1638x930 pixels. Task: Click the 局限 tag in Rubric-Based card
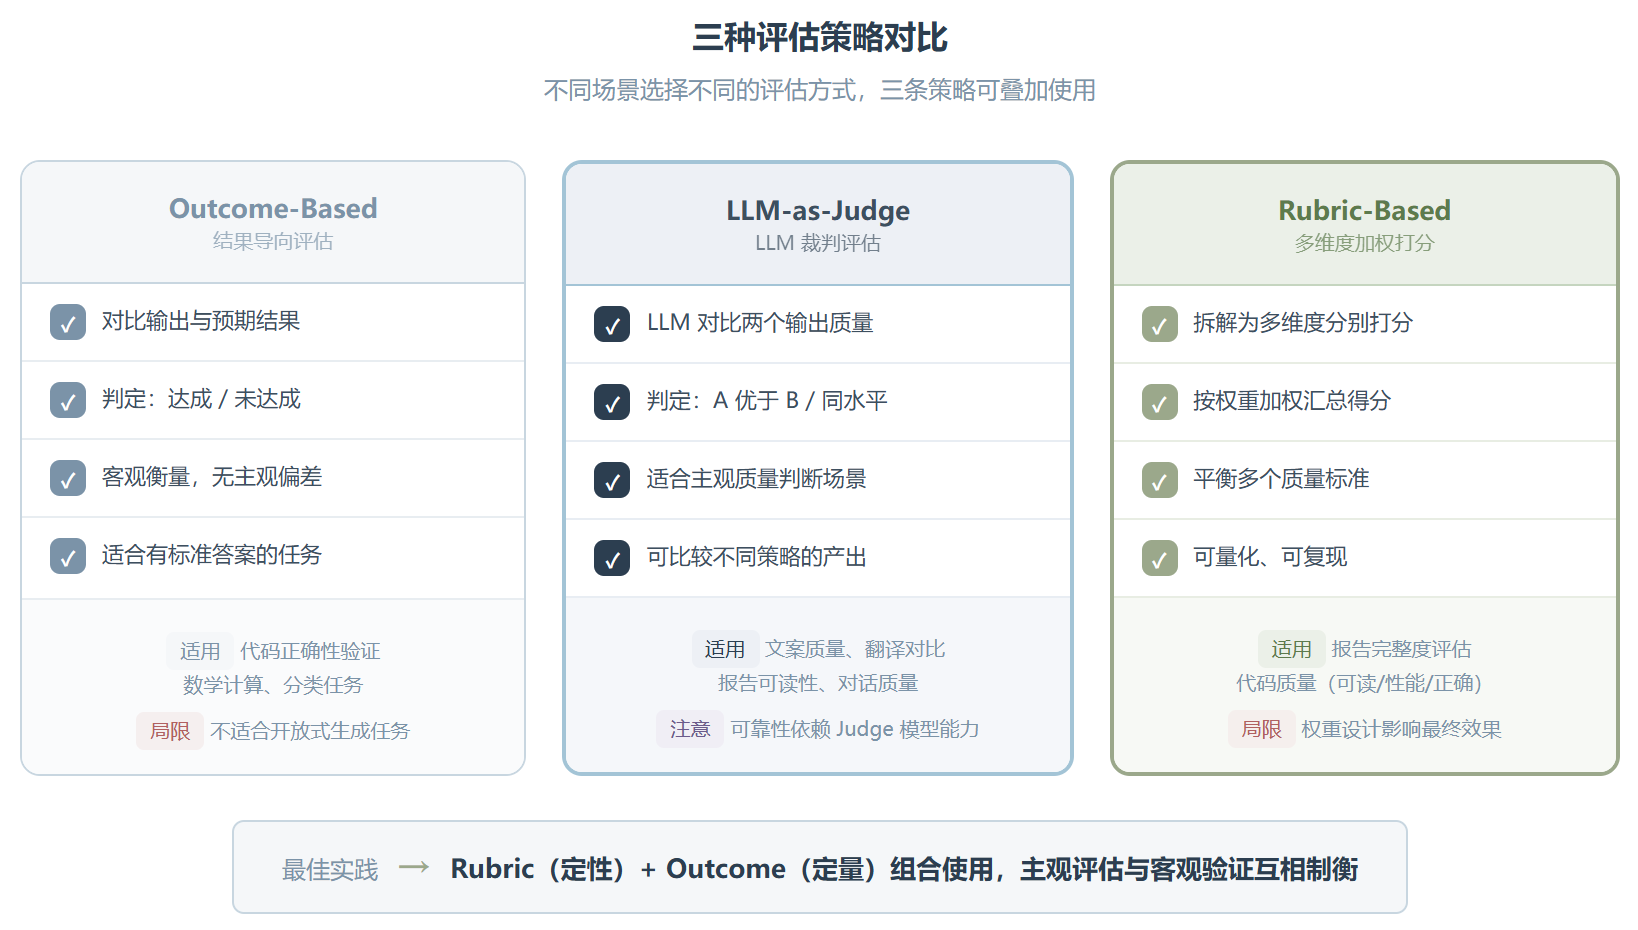click(x=1261, y=729)
